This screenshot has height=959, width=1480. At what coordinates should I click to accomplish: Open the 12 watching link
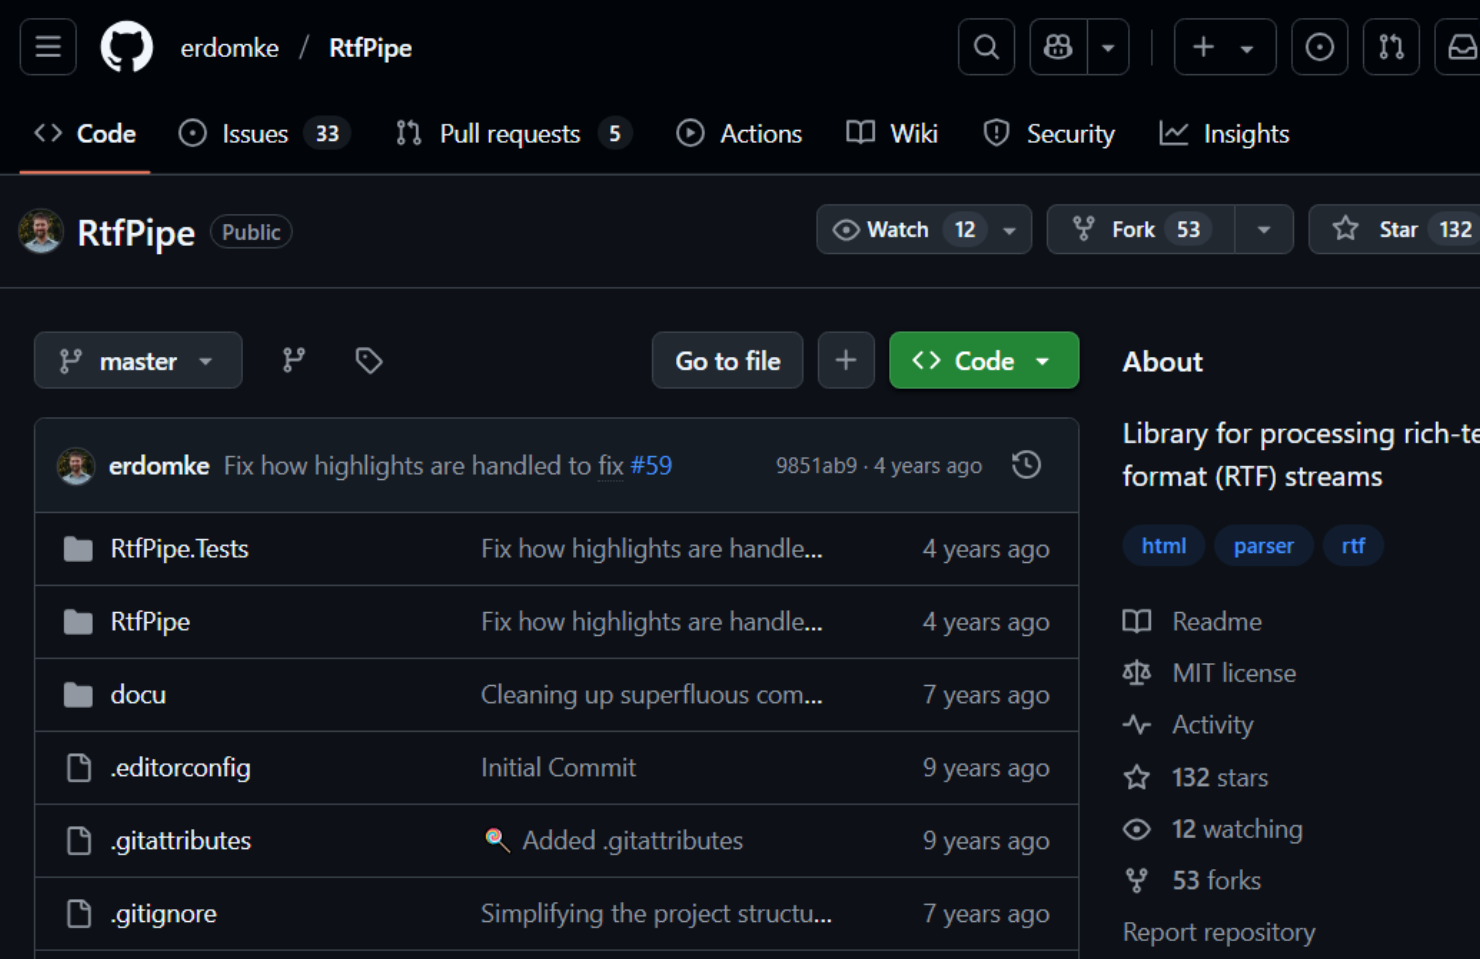coord(1212,829)
